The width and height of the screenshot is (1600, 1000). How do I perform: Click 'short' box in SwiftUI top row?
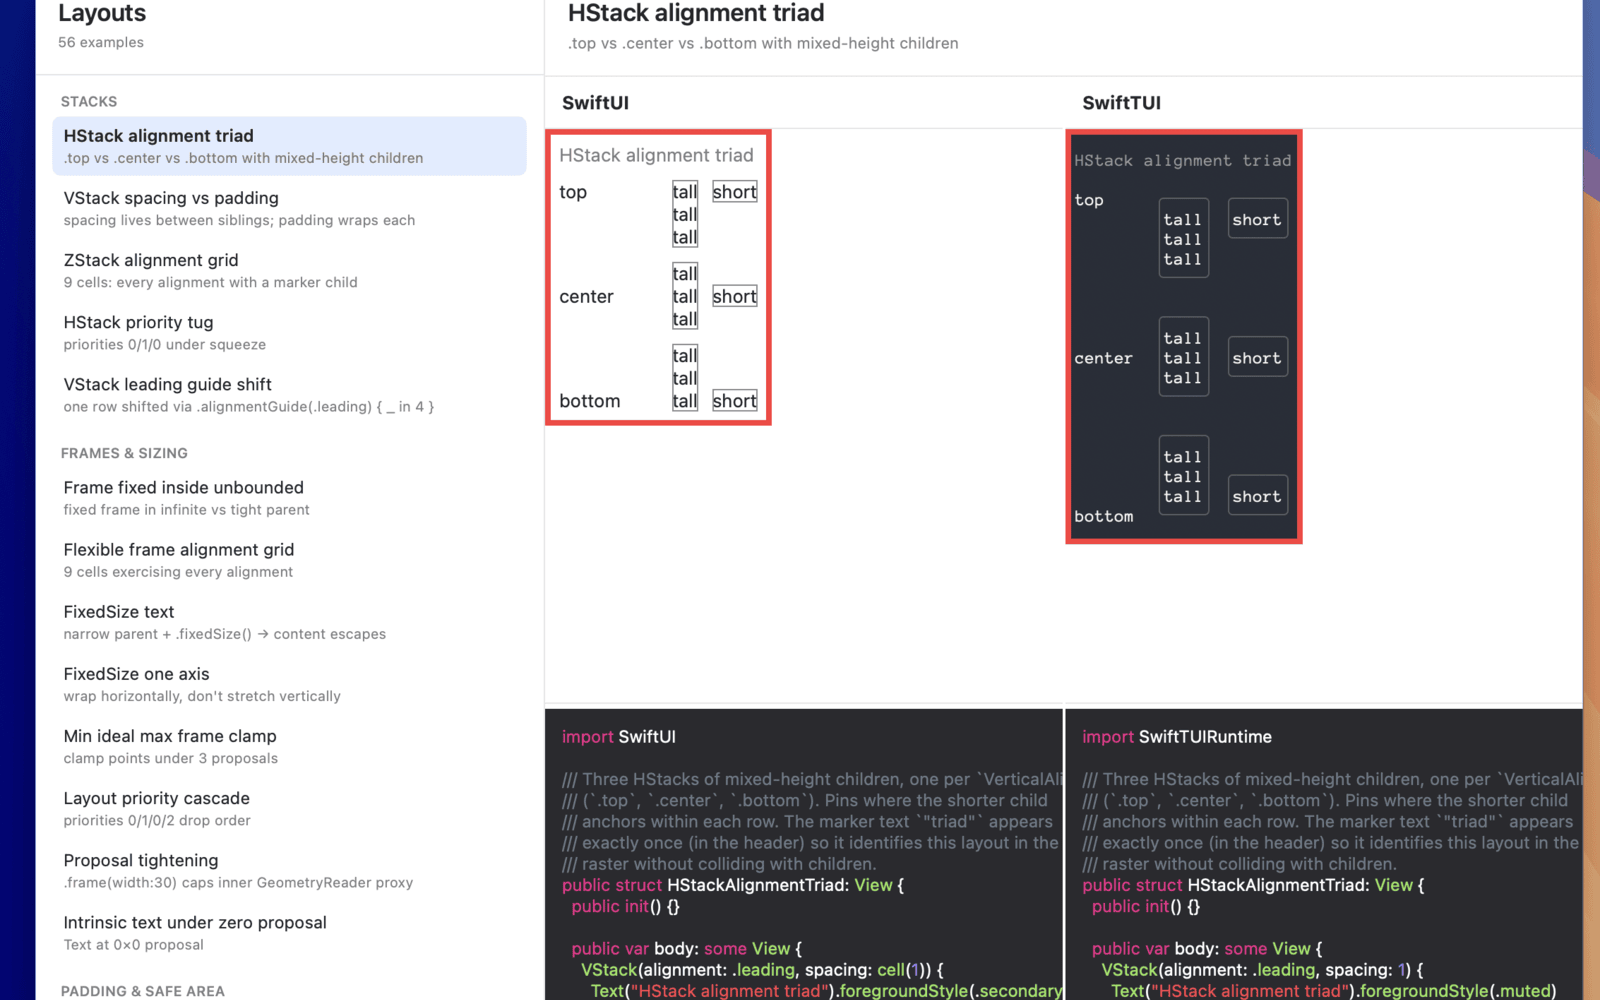(x=735, y=192)
